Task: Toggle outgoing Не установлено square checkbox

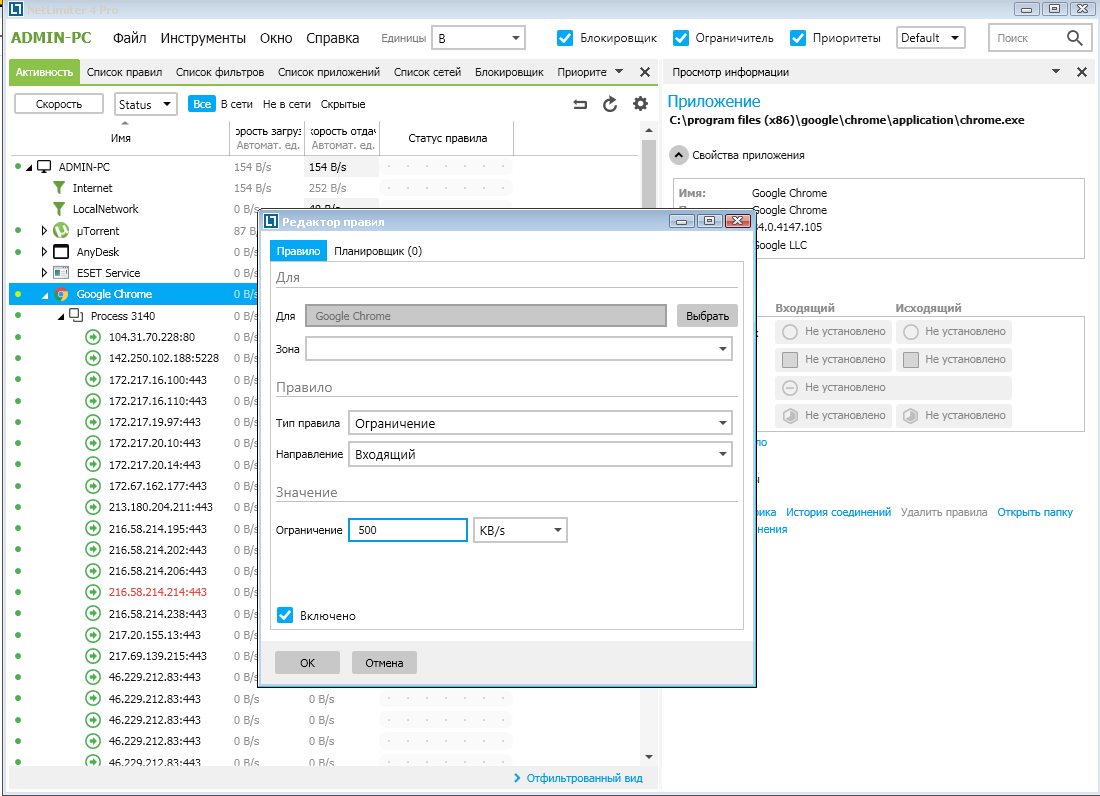Action: 911,360
